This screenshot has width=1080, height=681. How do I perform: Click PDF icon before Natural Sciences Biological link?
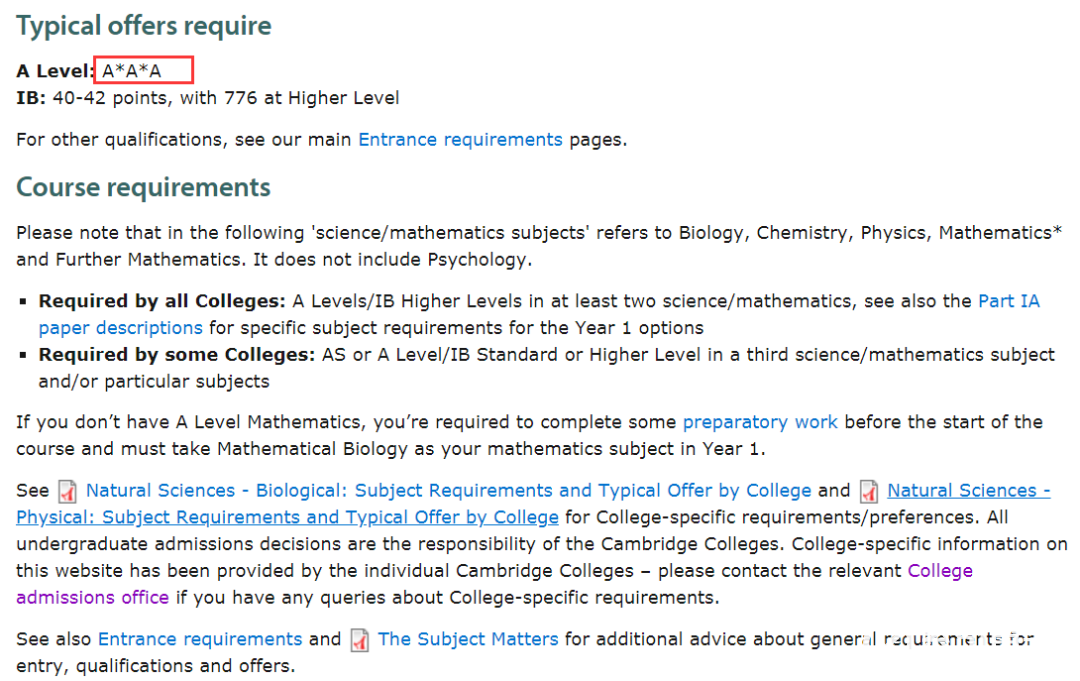point(67,492)
